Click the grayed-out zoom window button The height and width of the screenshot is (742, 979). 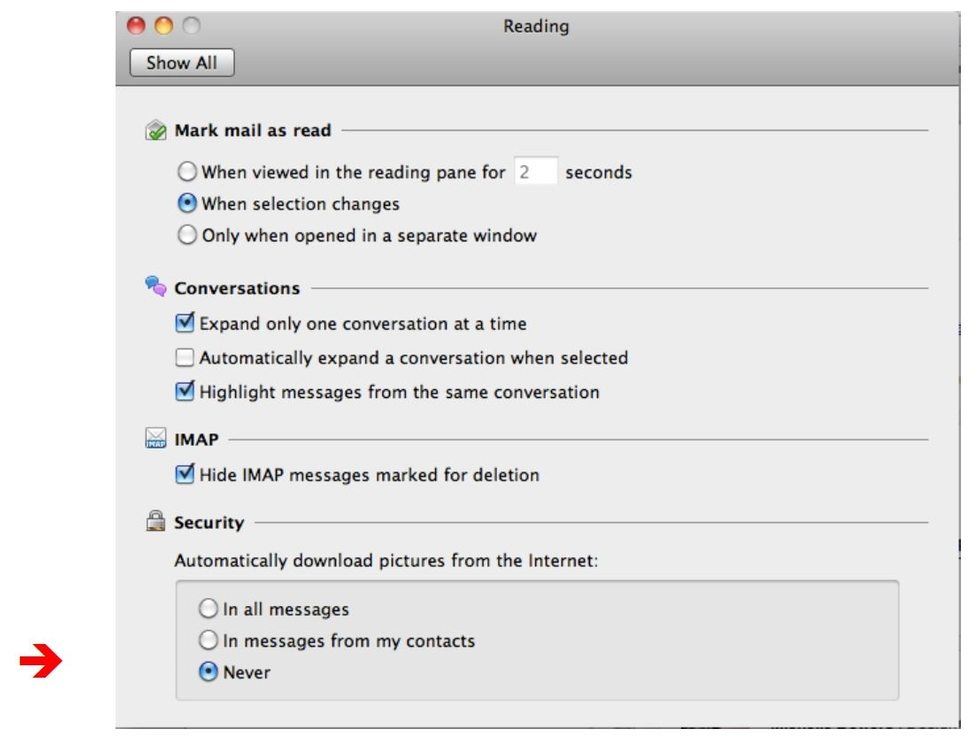point(190,27)
